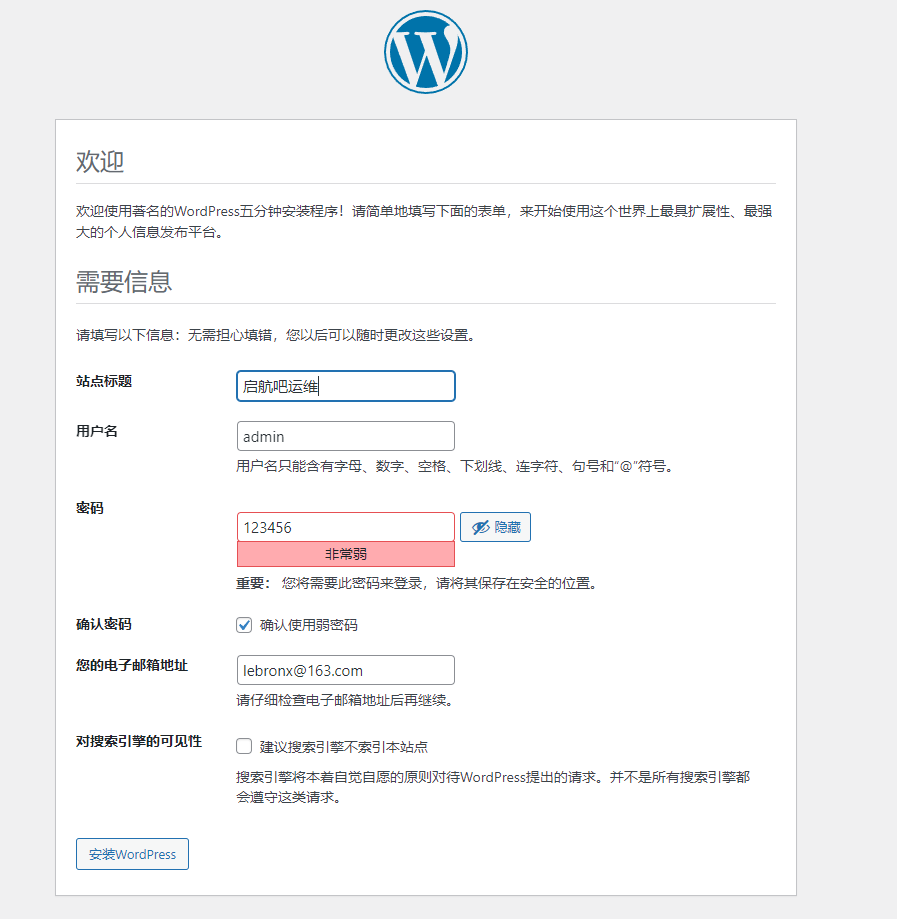
Task: Click the 安装WordPress button
Action: coord(132,854)
